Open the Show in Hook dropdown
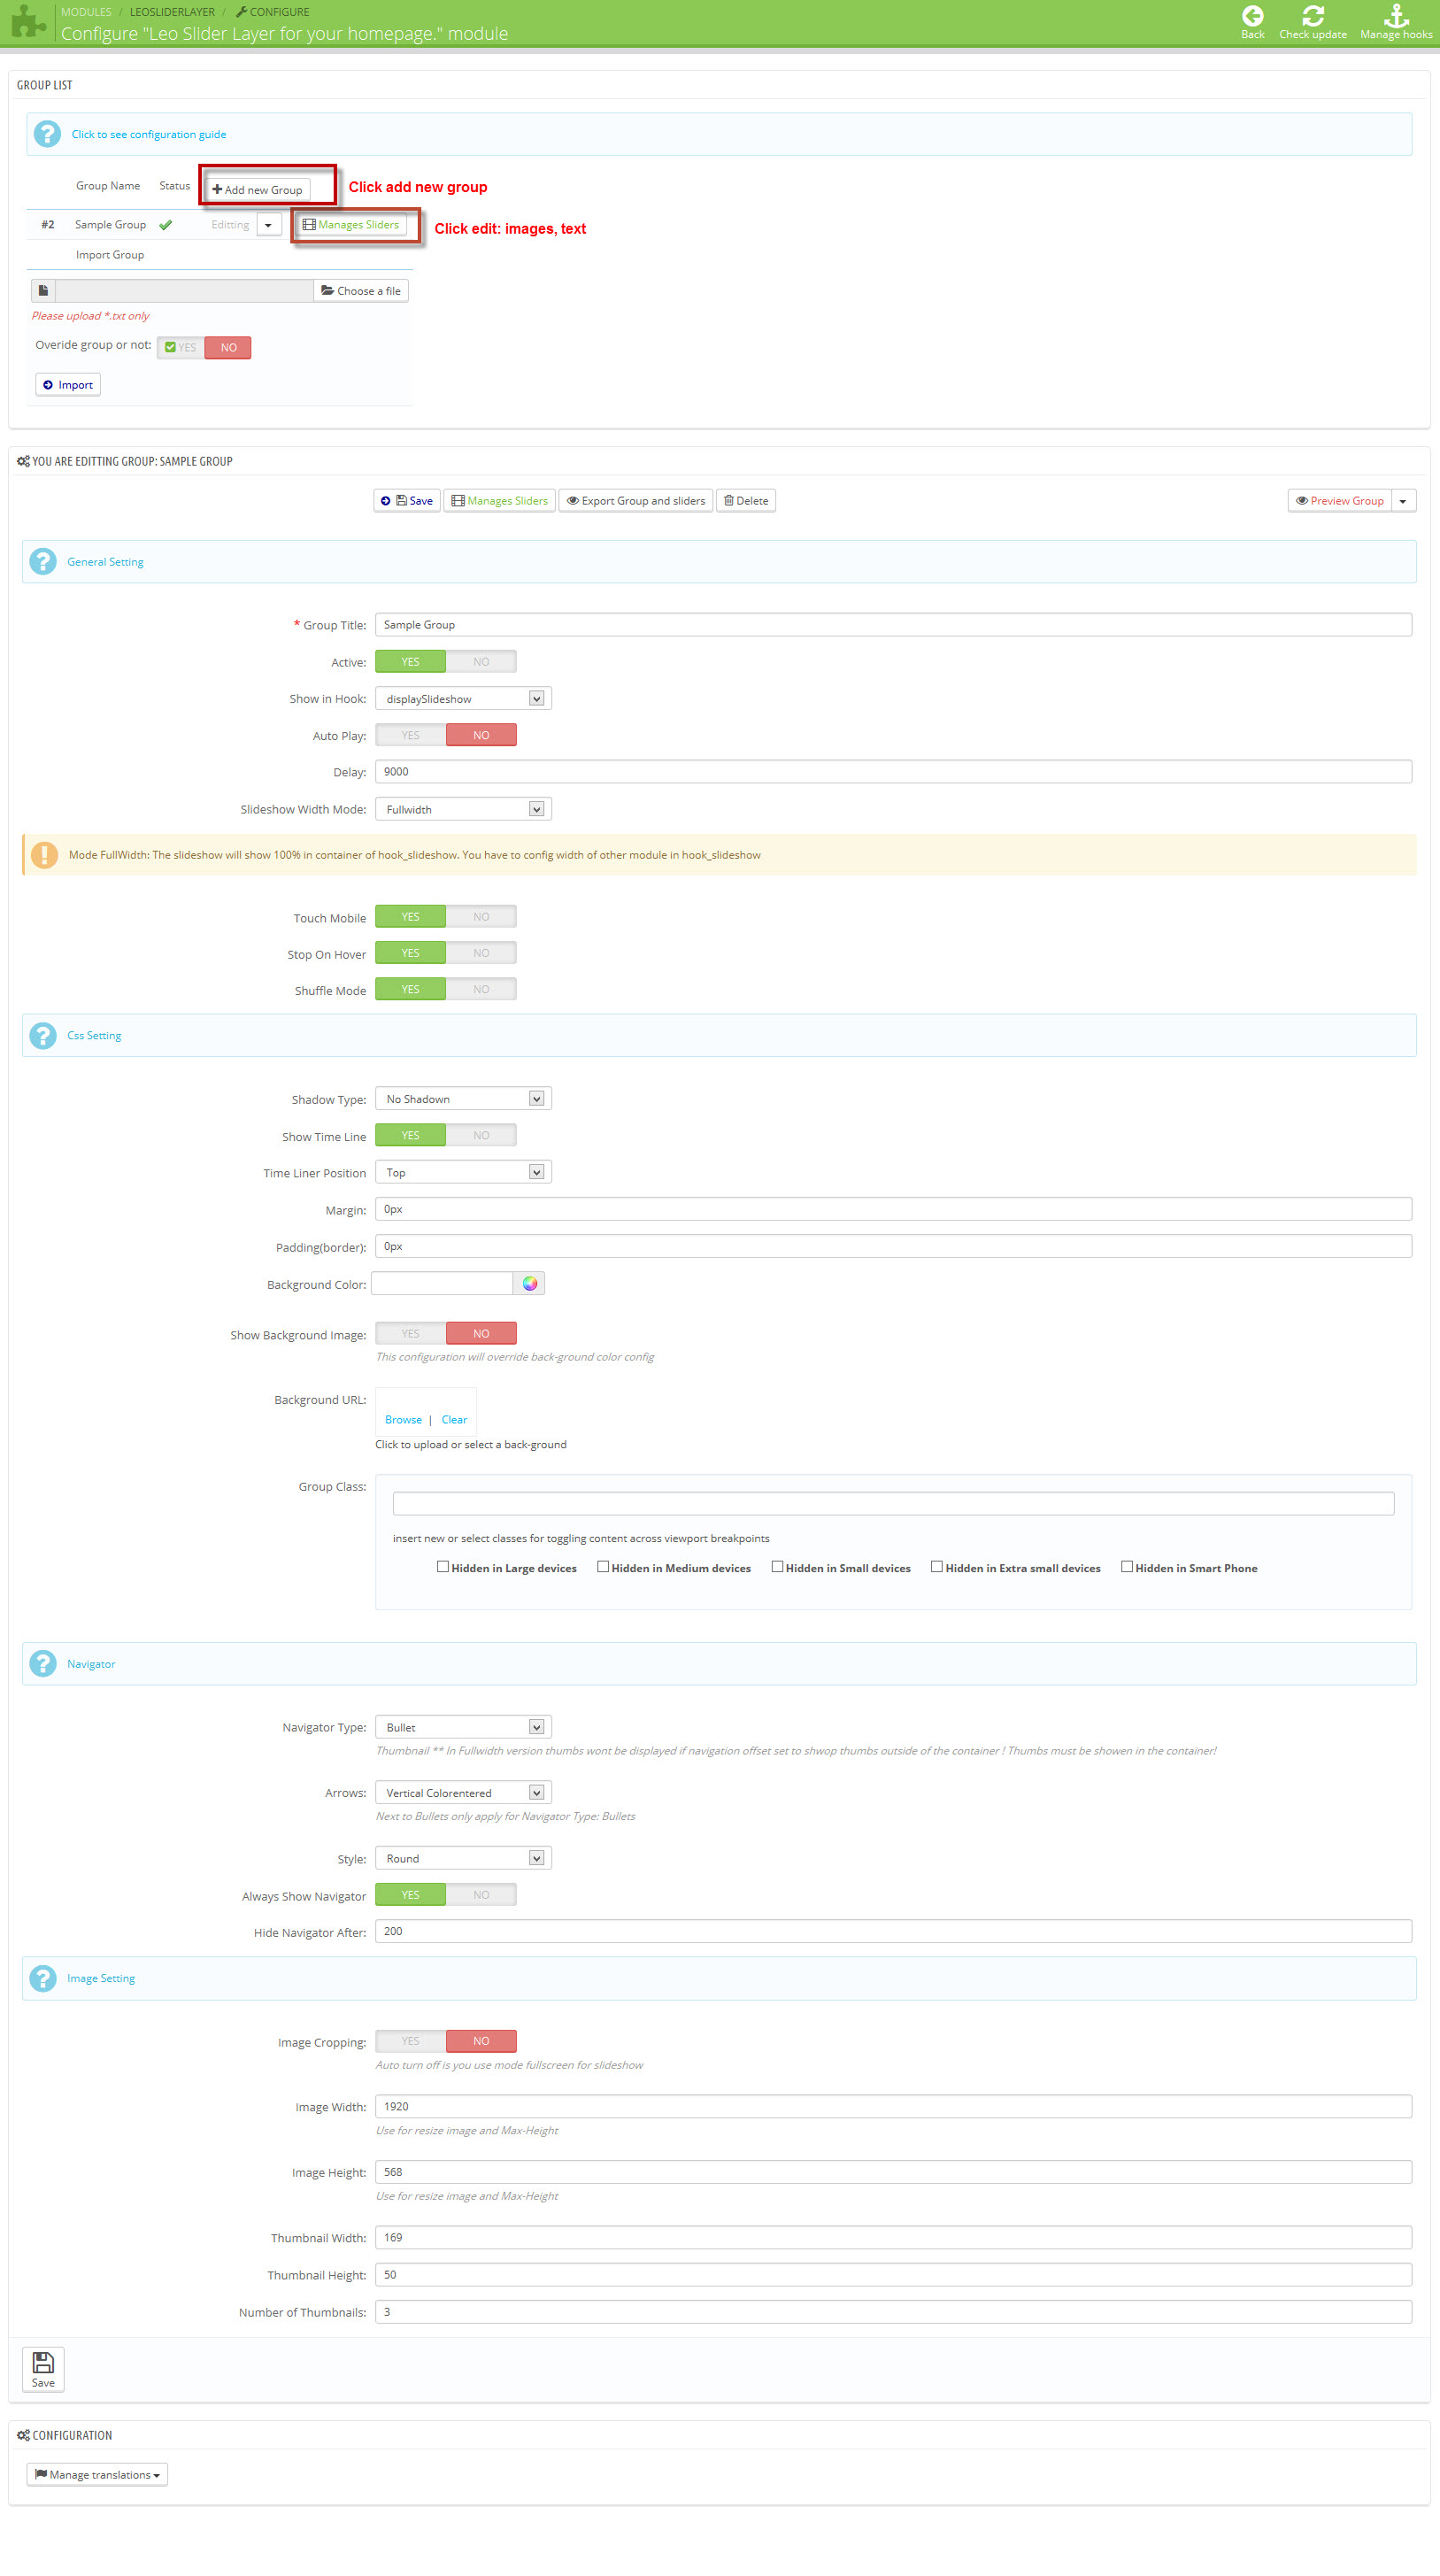 pos(463,699)
